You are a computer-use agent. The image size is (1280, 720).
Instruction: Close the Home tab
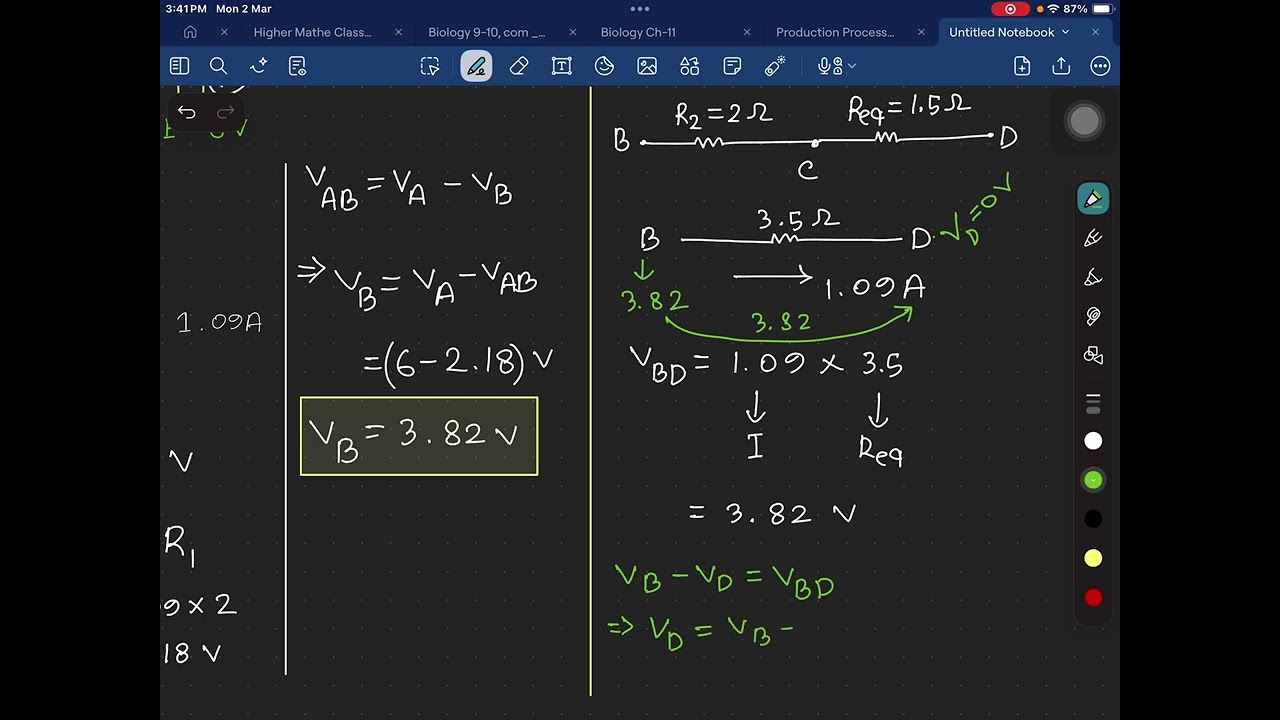pos(224,32)
